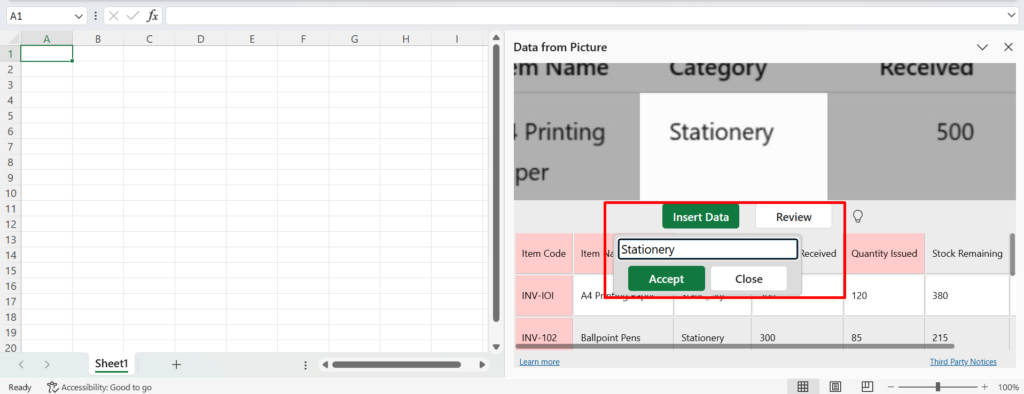This screenshot has width=1024, height=394.
Task: Click the name box options dots
Action: (96, 16)
